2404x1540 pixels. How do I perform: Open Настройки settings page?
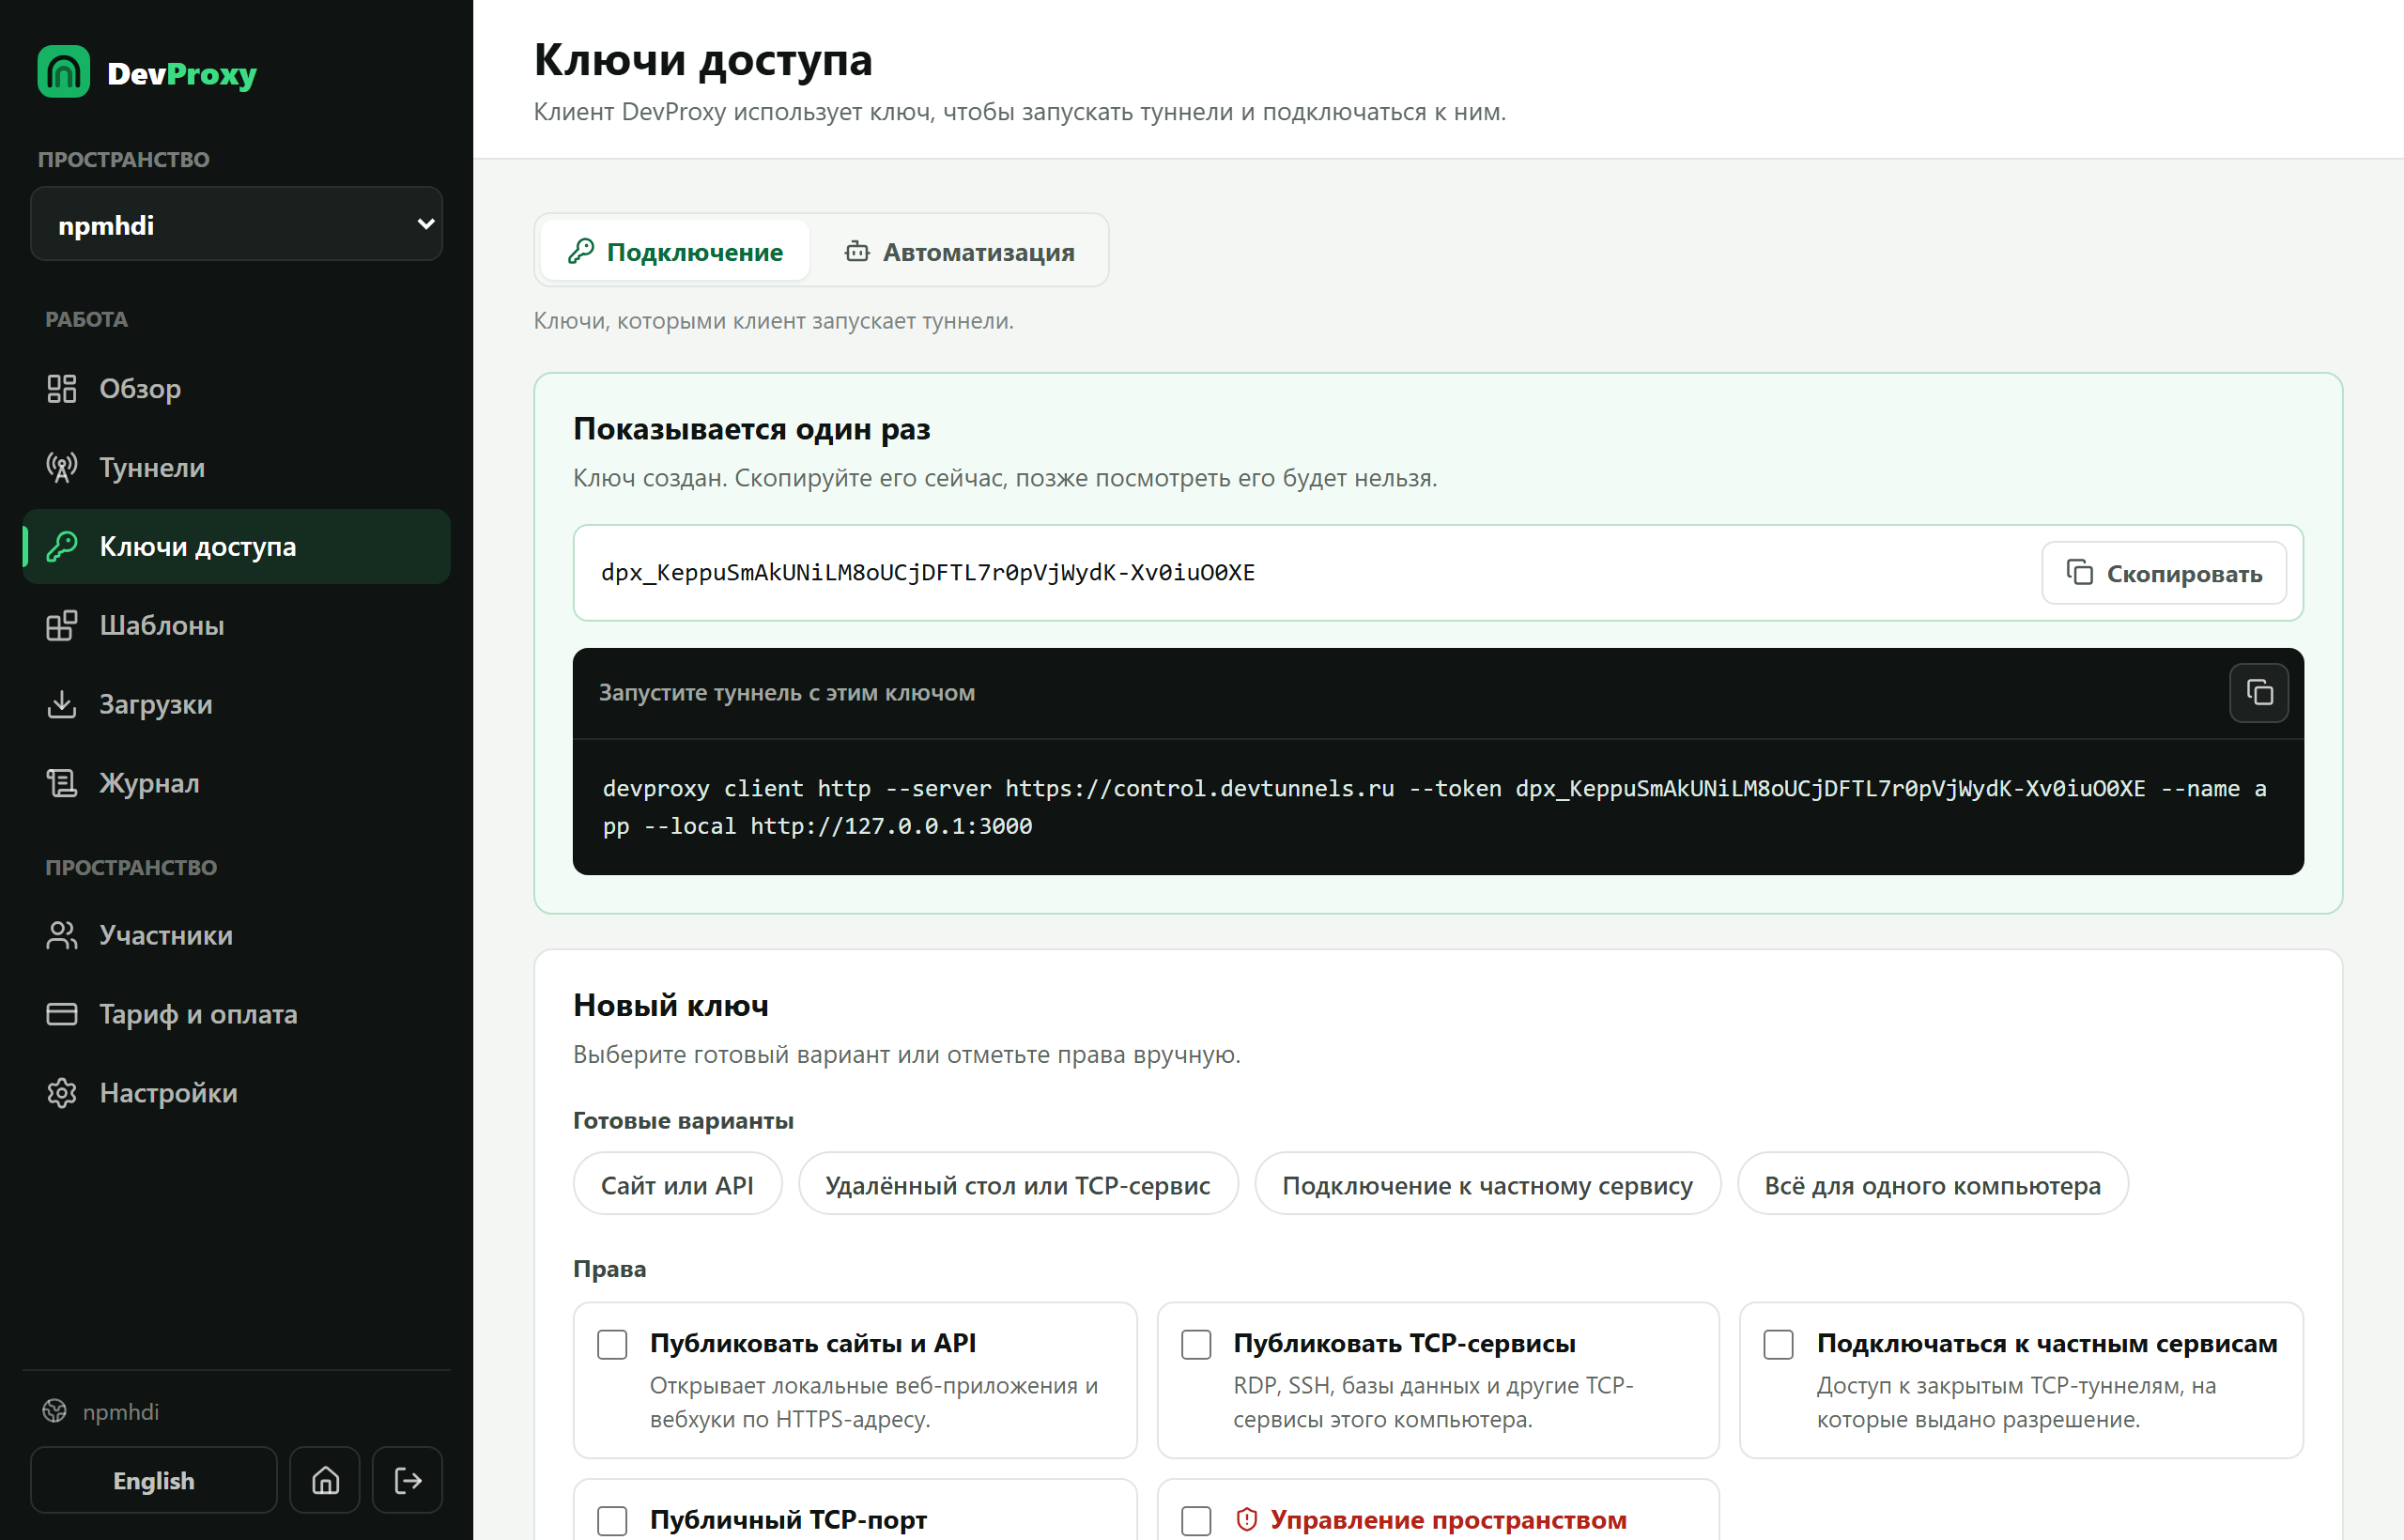[x=236, y=1094]
